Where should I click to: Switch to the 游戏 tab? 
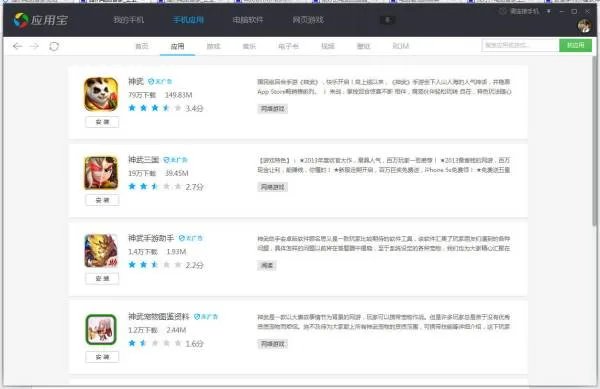tap(213, 46)
